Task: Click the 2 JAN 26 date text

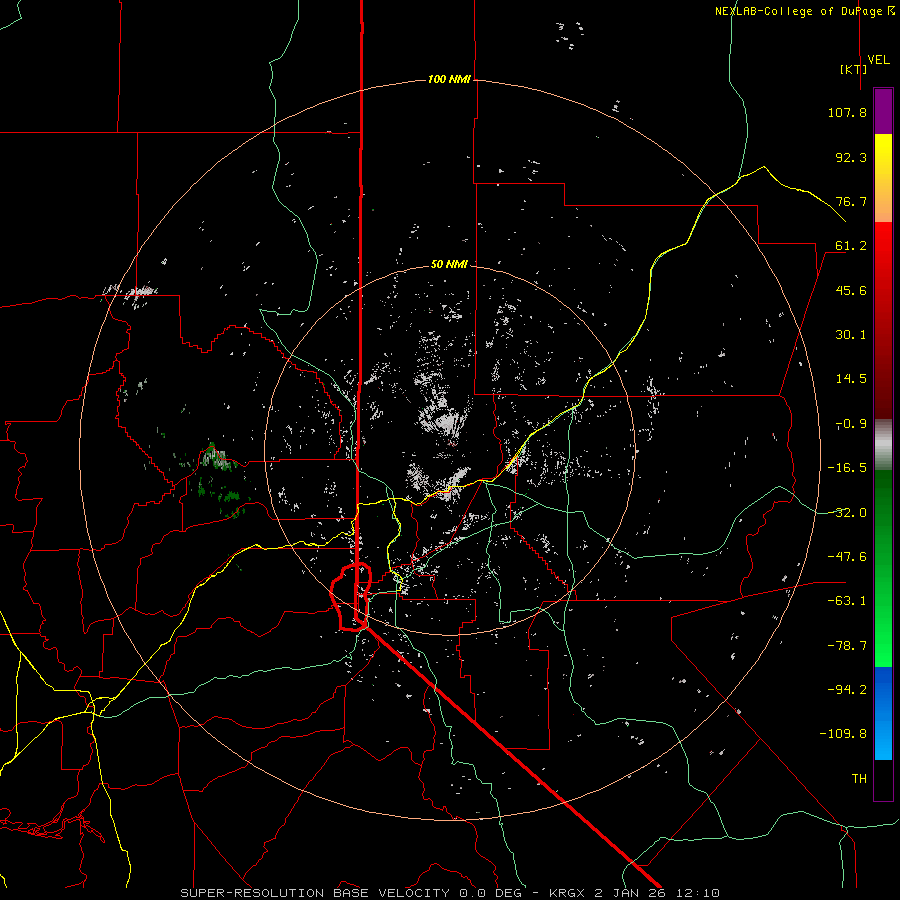Action: pos(630,893)
